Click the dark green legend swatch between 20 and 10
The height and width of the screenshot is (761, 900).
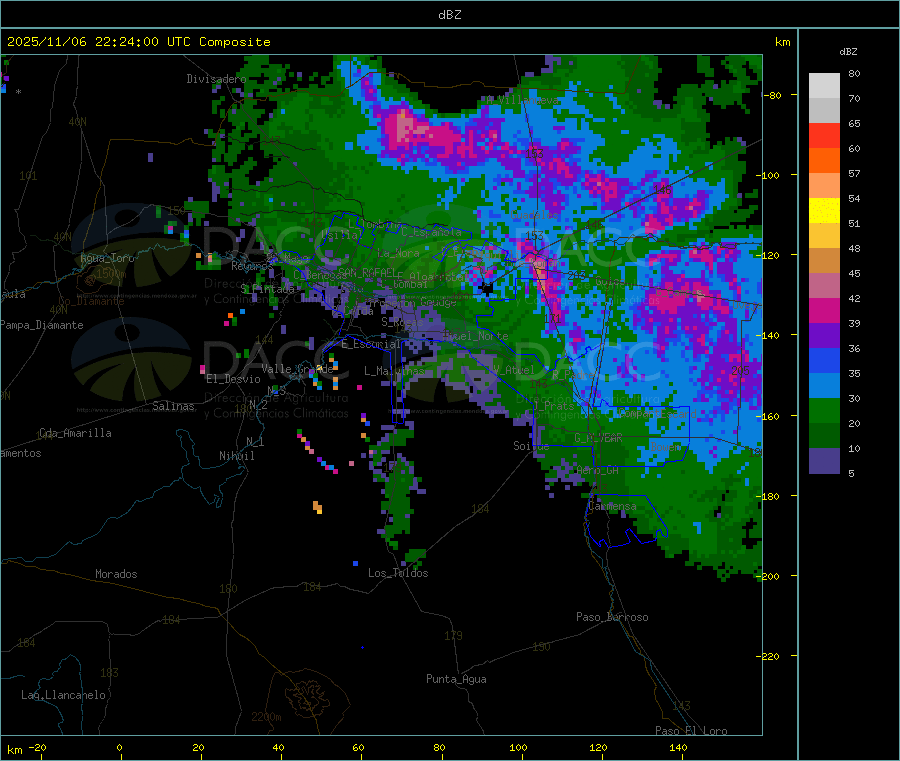click(824, 436)
